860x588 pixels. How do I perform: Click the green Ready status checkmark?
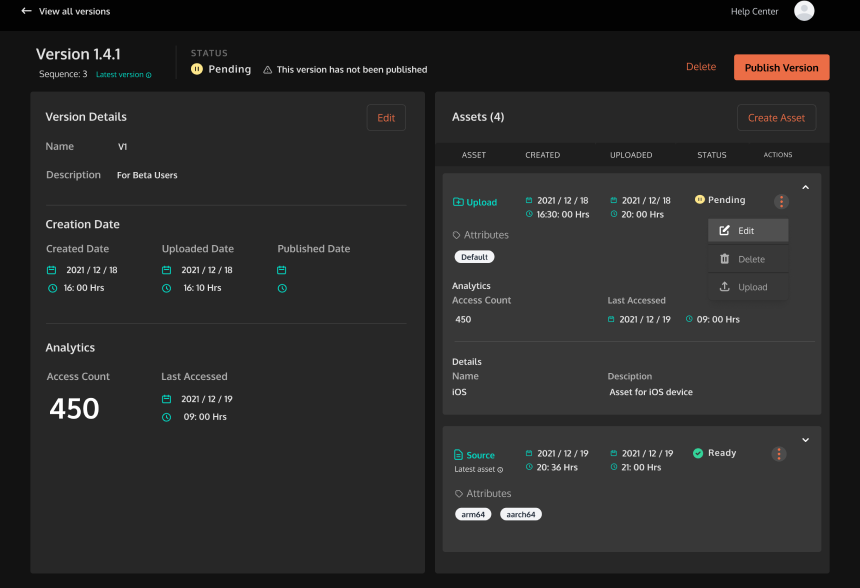click(x=698, y=453)
